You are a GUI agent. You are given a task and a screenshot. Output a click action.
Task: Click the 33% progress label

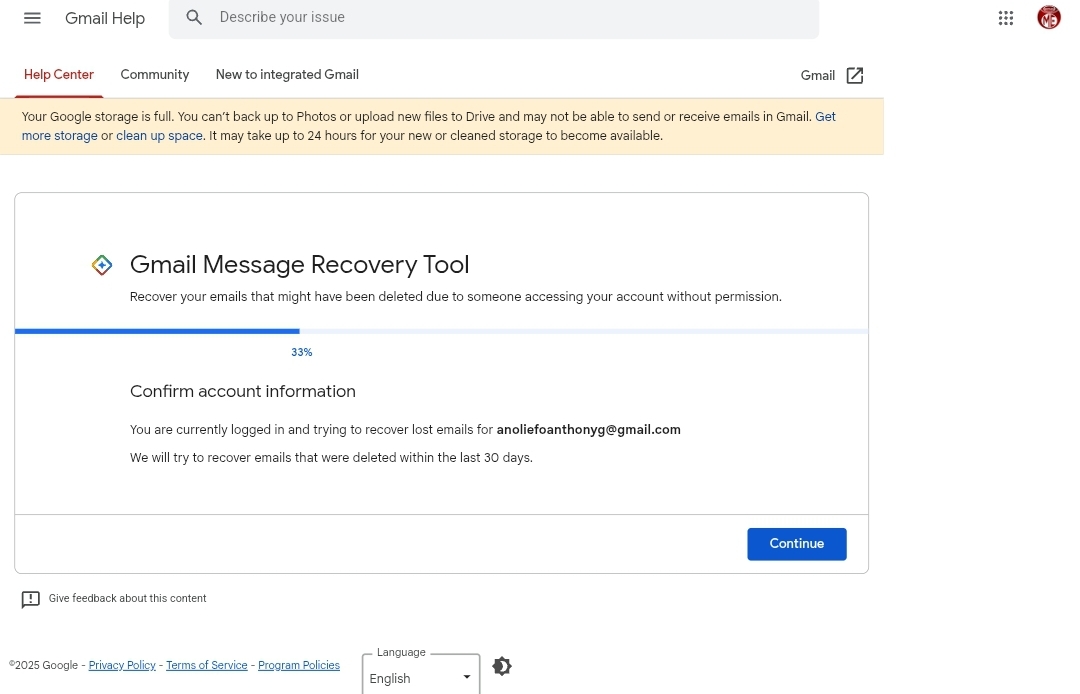pos(302,353)
